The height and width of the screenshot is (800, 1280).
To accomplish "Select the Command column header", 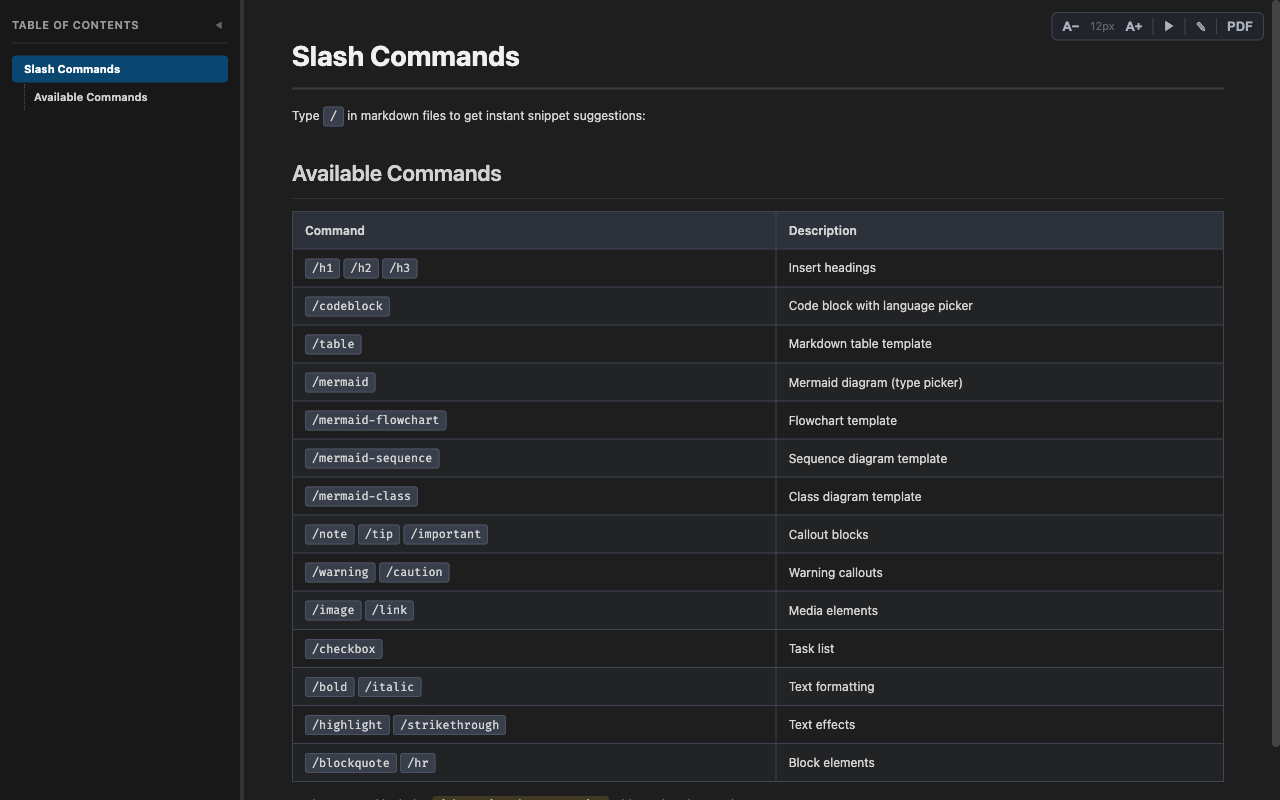I will (334, 230).
